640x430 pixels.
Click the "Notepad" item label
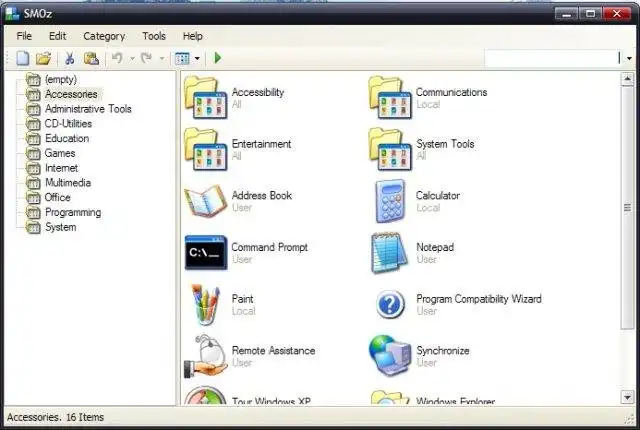click(435, 247)
